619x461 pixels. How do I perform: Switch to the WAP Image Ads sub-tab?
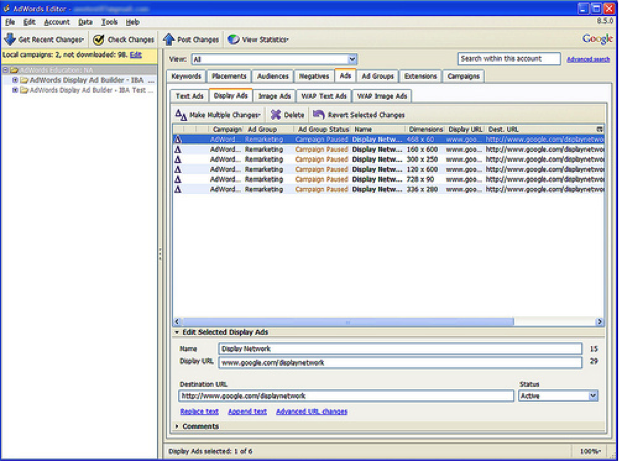[382, 96]
